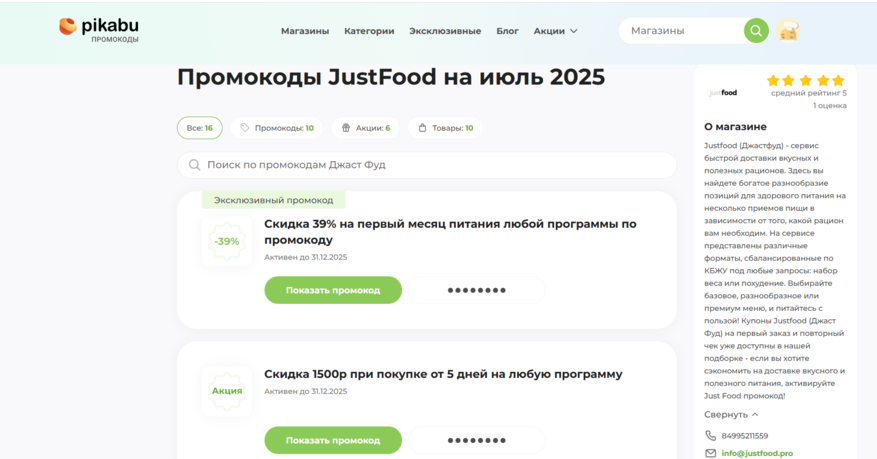The height and width of the screenshot is (459, 877).
Task: Open the info@justfood.pro email link
Action: tap(757, 453)
